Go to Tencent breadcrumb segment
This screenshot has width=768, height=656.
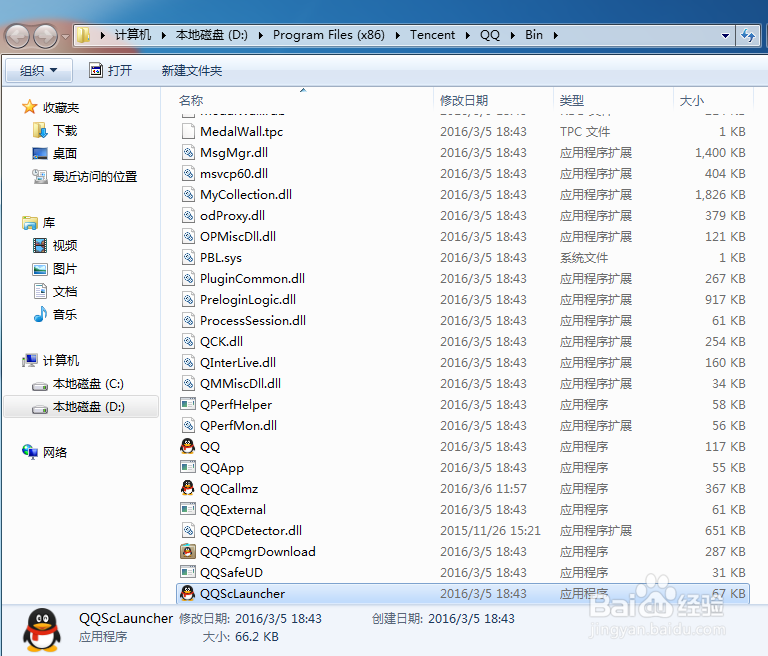[432, 35]
